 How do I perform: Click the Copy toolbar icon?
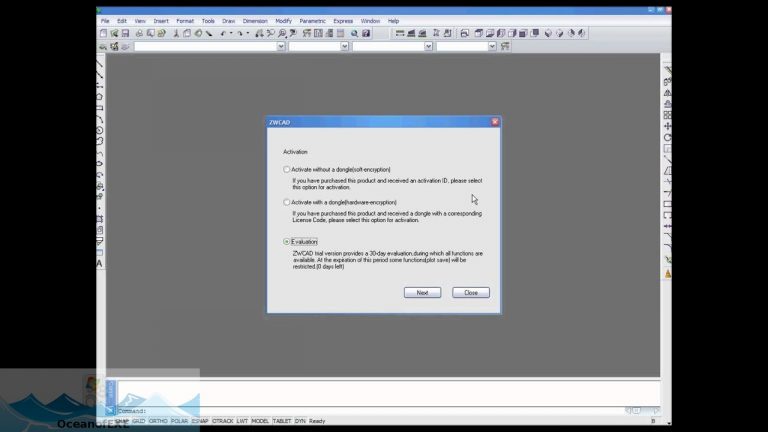tap(187, 33)
